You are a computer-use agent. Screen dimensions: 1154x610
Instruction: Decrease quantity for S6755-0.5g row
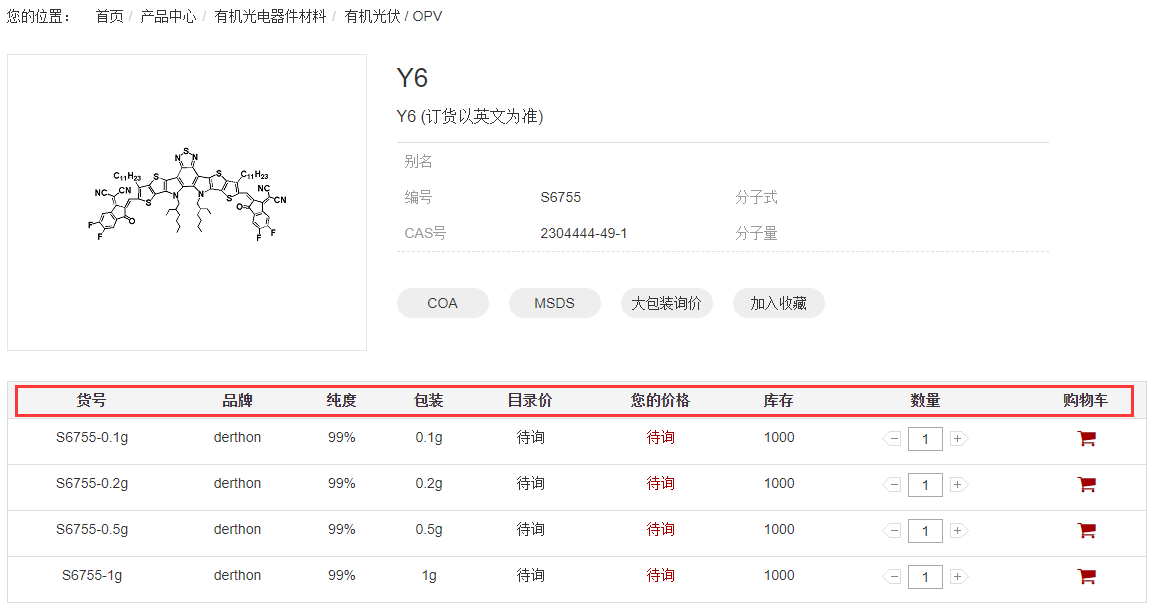[x=893, y=531]
